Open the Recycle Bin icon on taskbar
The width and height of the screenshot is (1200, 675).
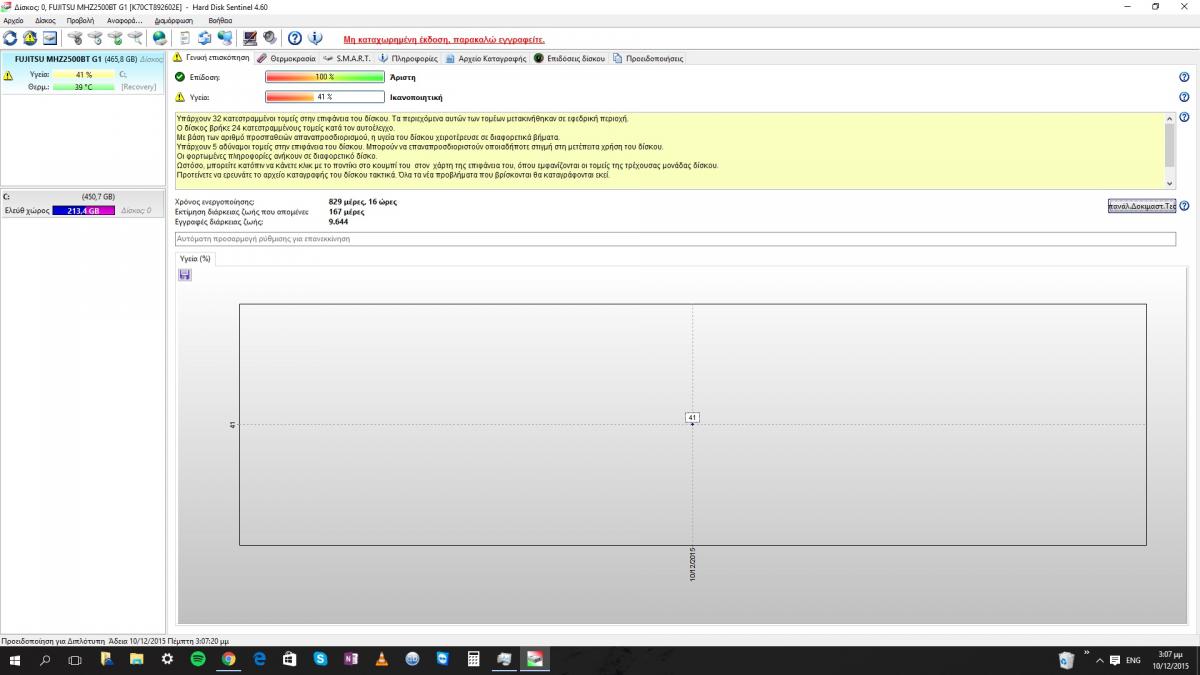[1067, 660]
